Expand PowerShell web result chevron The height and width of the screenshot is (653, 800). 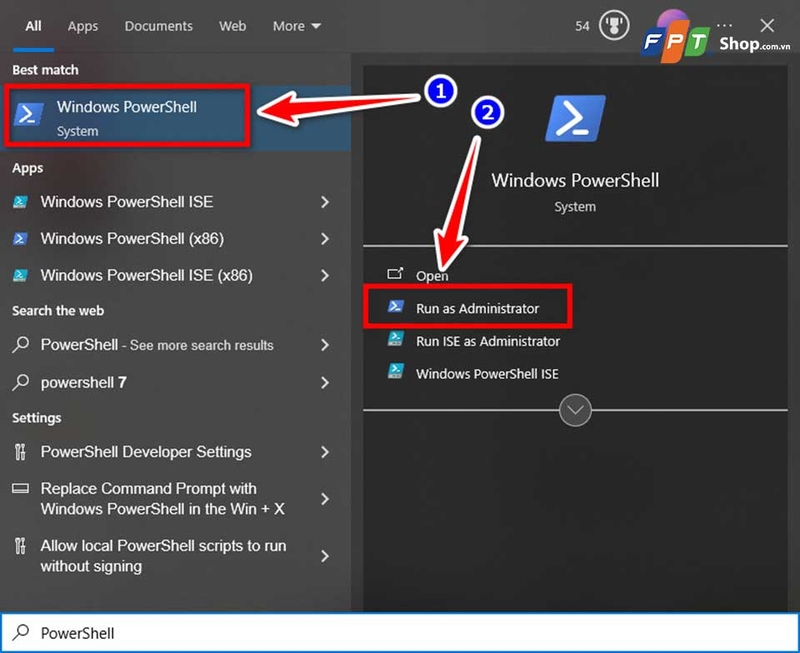pos(325,345)
